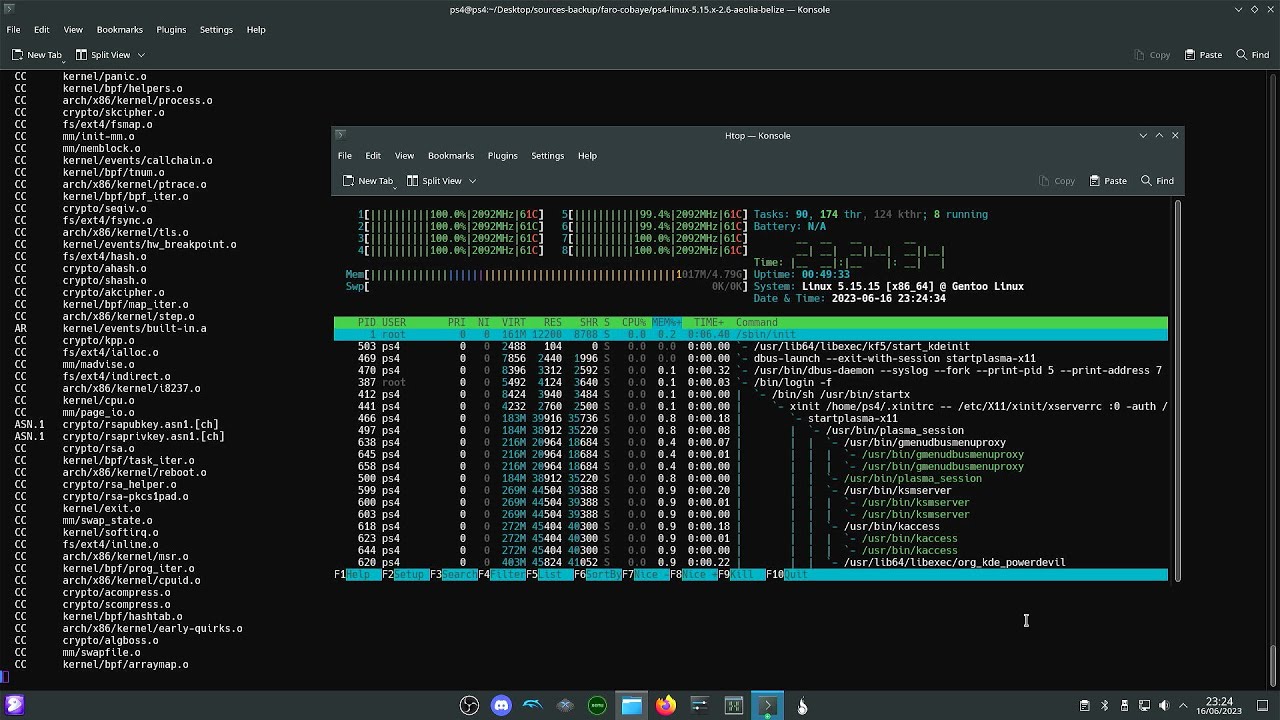Open System Settings sliders icon in taskbar
Screen dimensions: 1280x720
coord(699,706)
